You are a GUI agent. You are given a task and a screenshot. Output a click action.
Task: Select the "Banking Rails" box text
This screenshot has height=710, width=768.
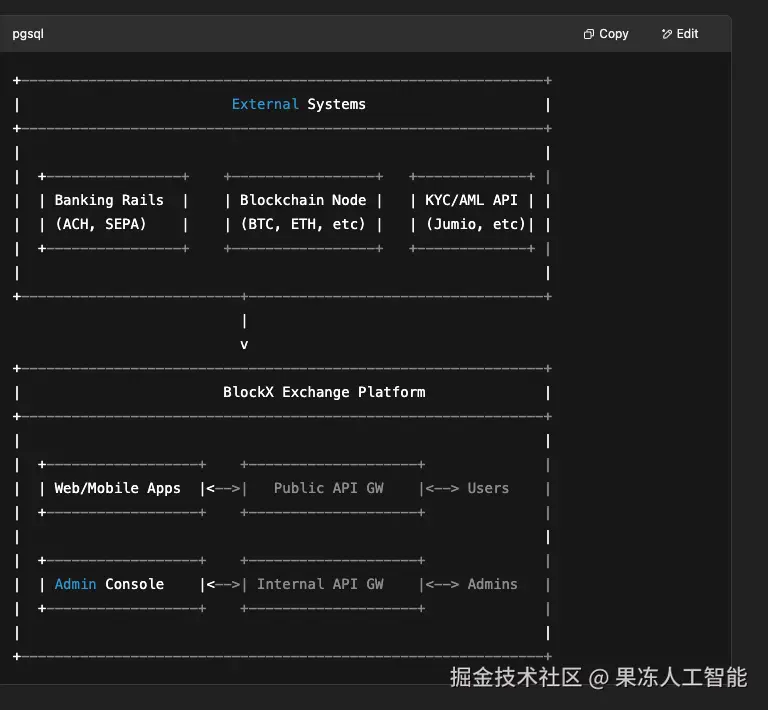click(x=108, y=200)
